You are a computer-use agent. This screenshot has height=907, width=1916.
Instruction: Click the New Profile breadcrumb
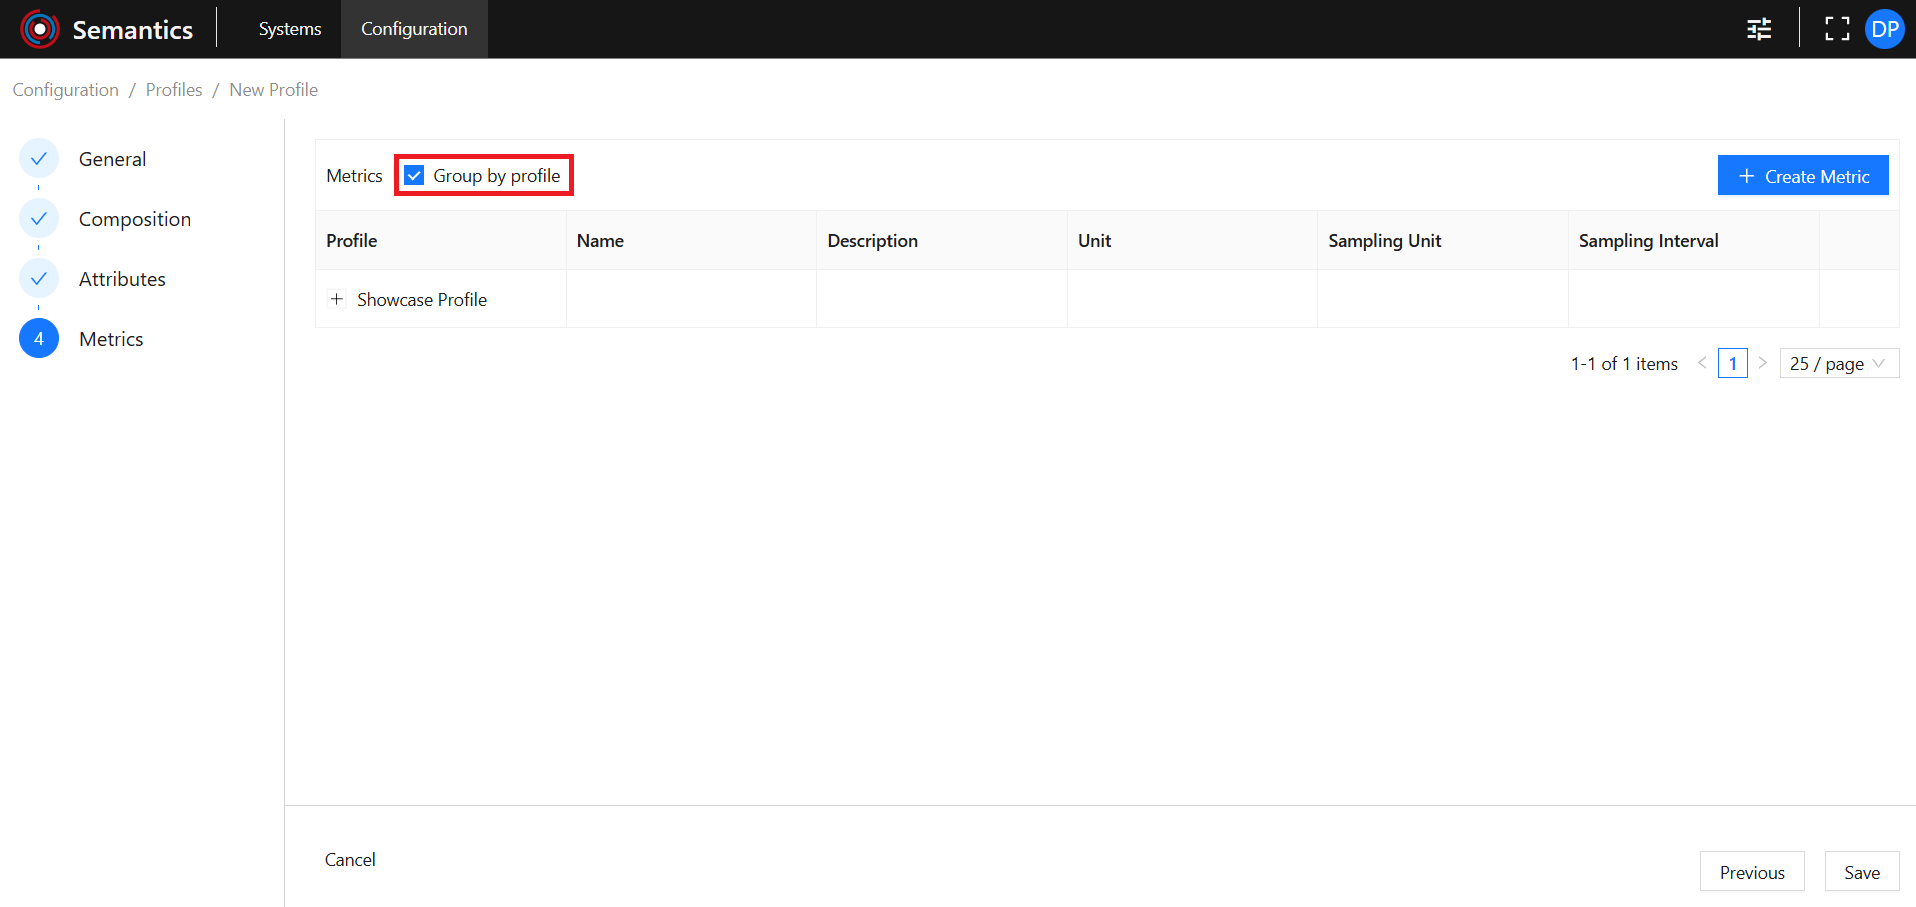coord(274,90)
